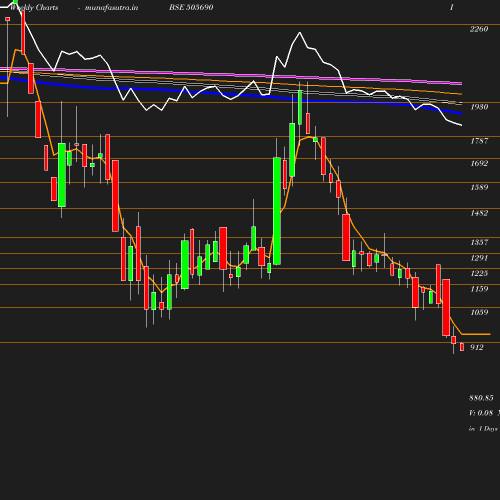Click the 880.85 last price value
The height and width of the screenshot is (500, 500).
click(x=481, y=398)
